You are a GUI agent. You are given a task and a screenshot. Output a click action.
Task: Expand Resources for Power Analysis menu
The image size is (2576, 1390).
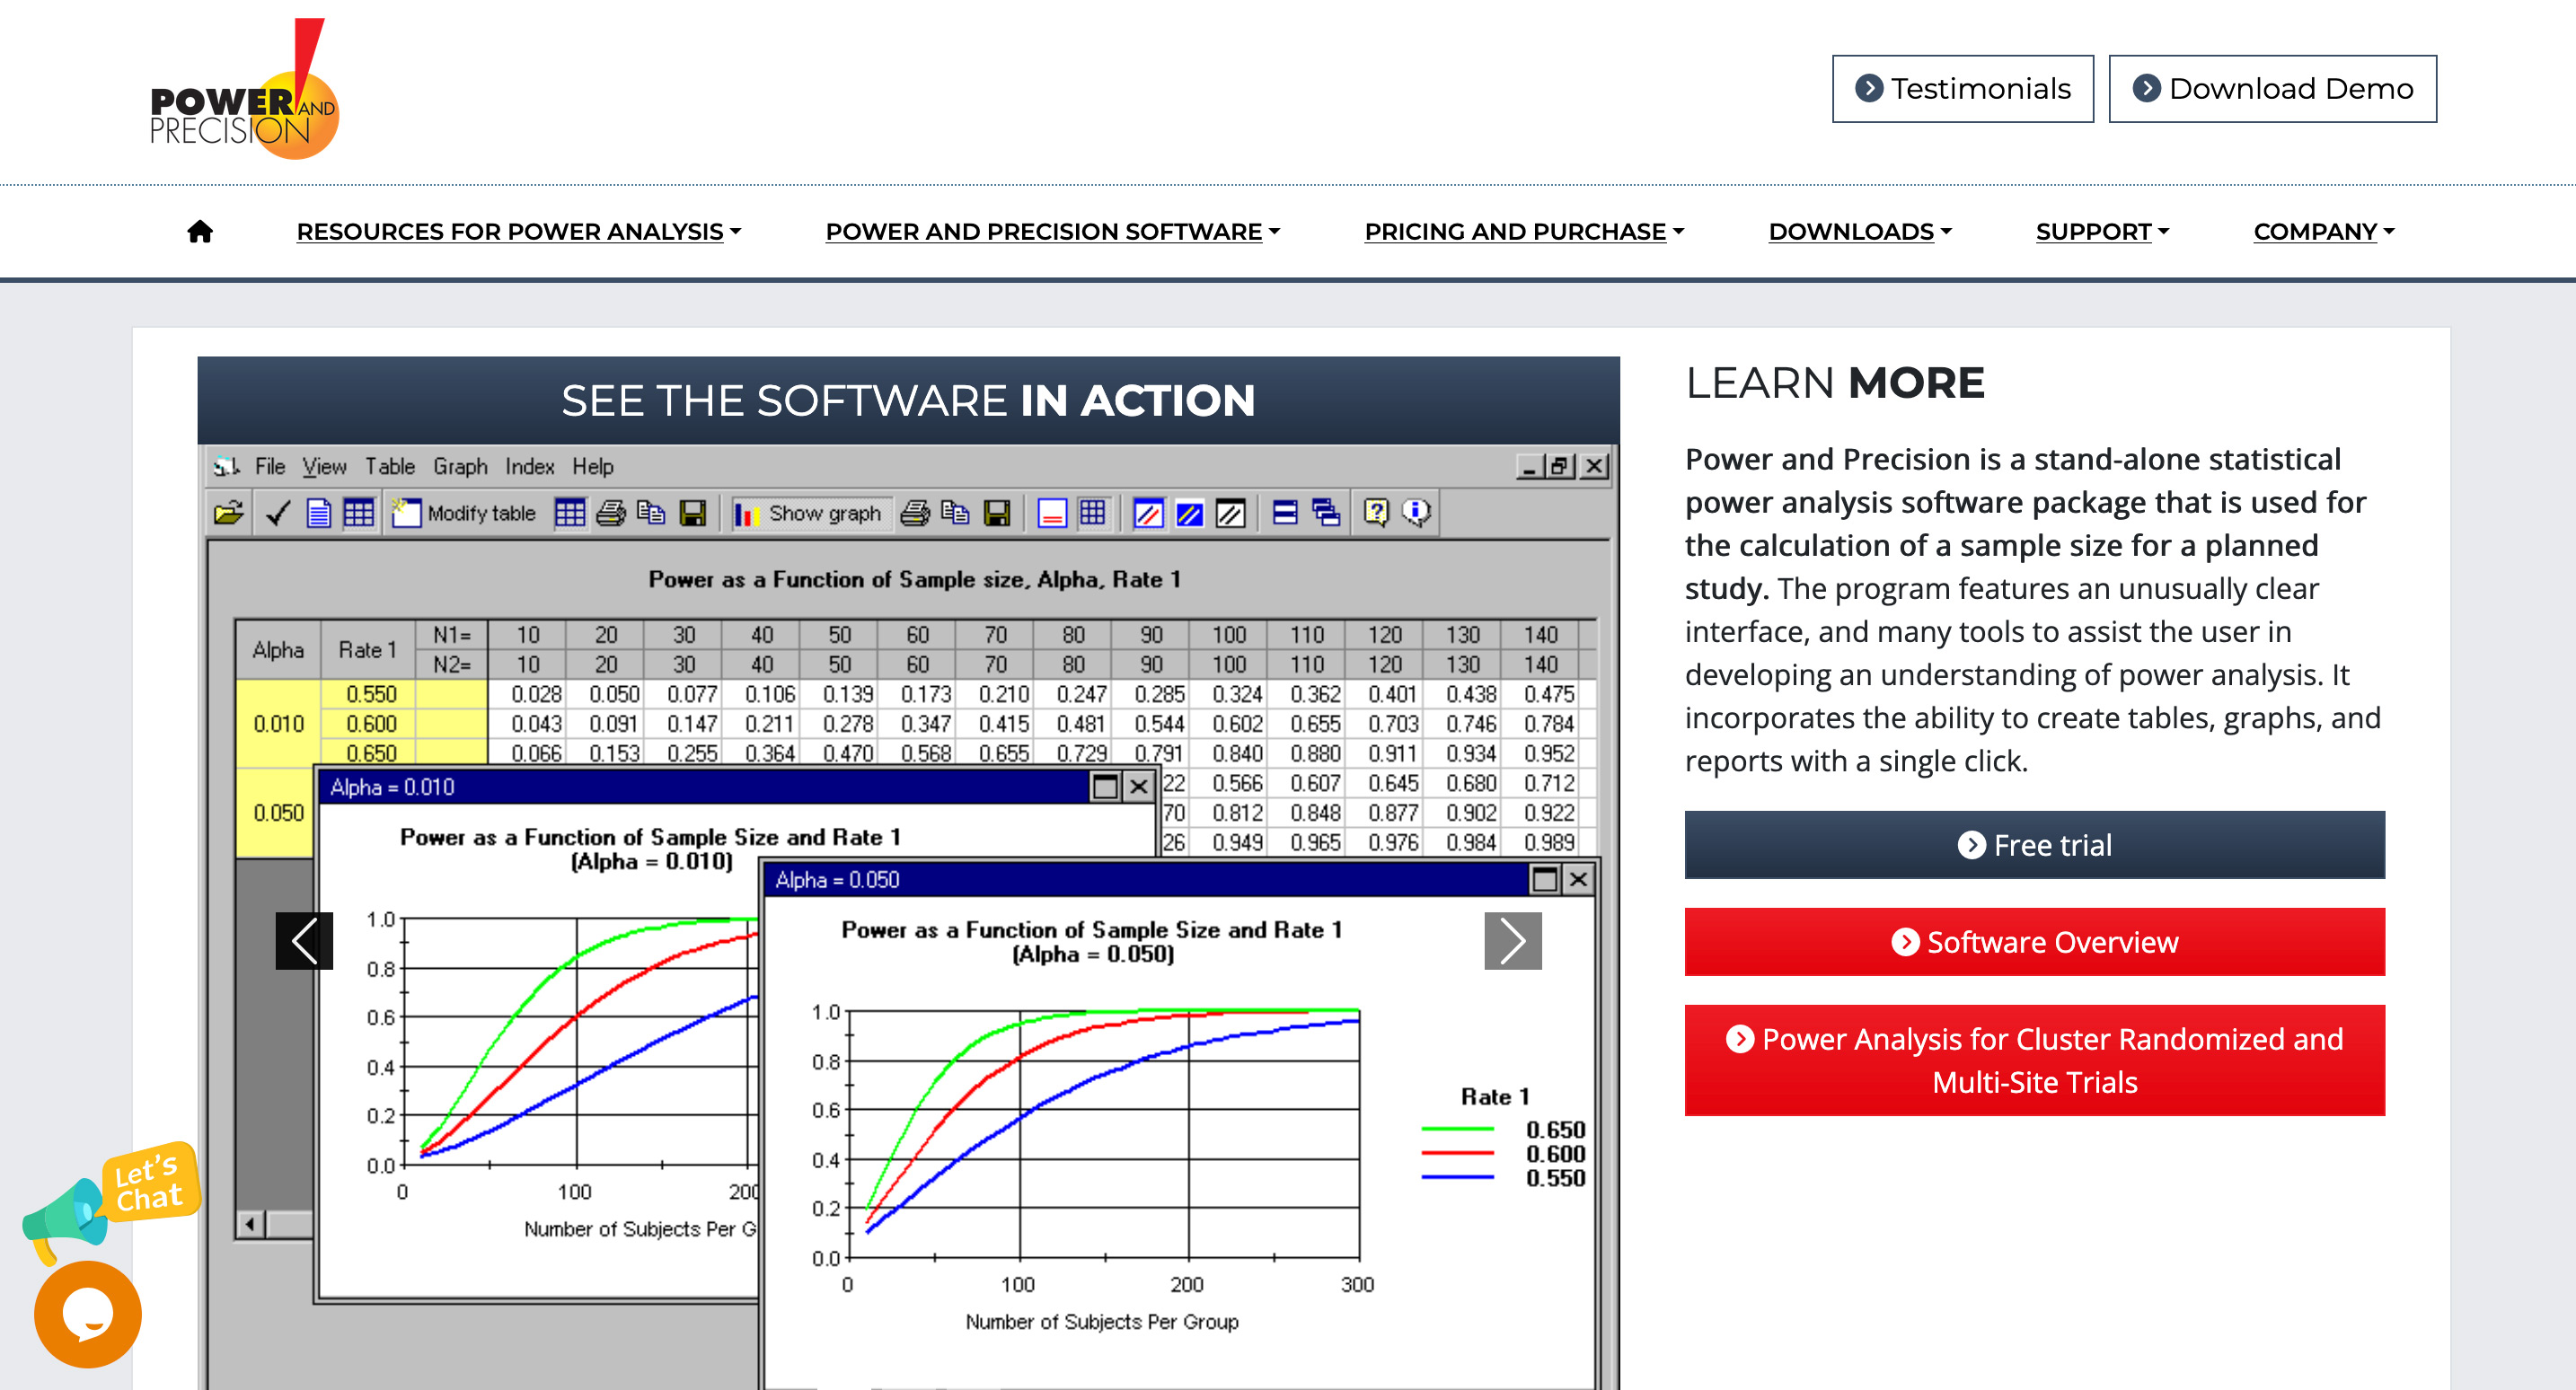coord(518,231)
